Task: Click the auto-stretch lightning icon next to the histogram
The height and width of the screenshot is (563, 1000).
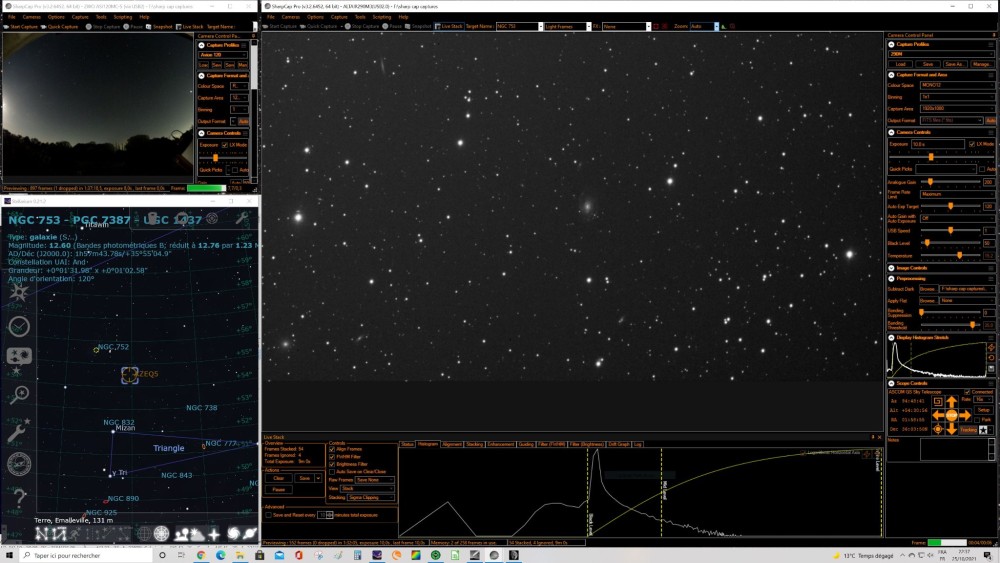Action: [x=991, y=347]
